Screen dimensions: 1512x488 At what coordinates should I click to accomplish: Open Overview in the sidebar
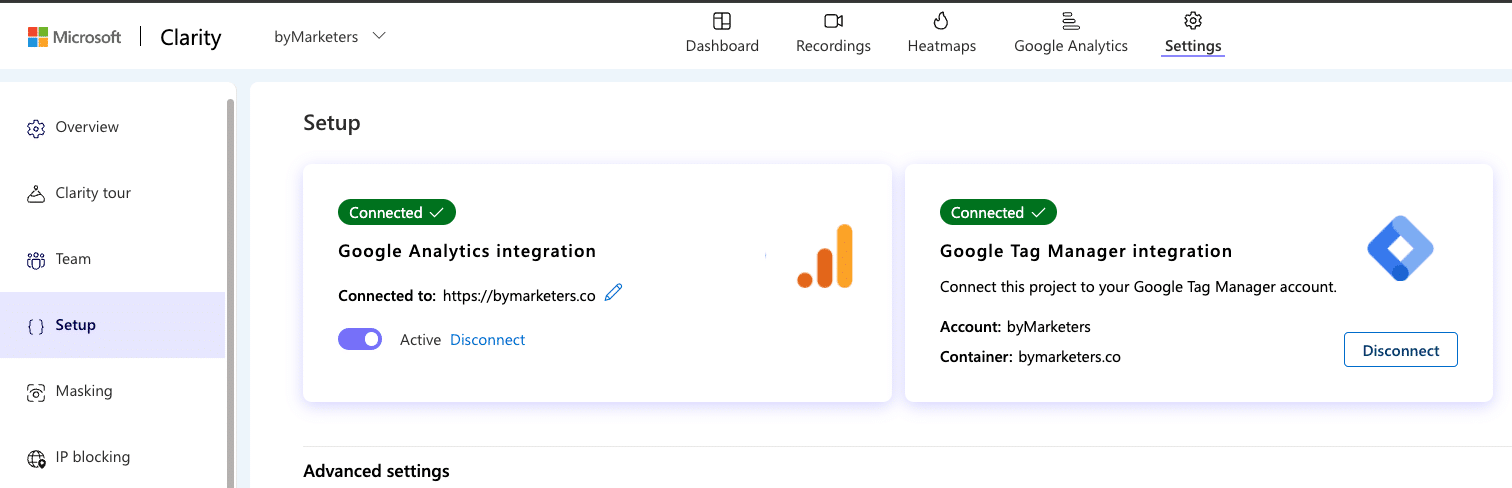pyautogui.click(x=87, y=127)
